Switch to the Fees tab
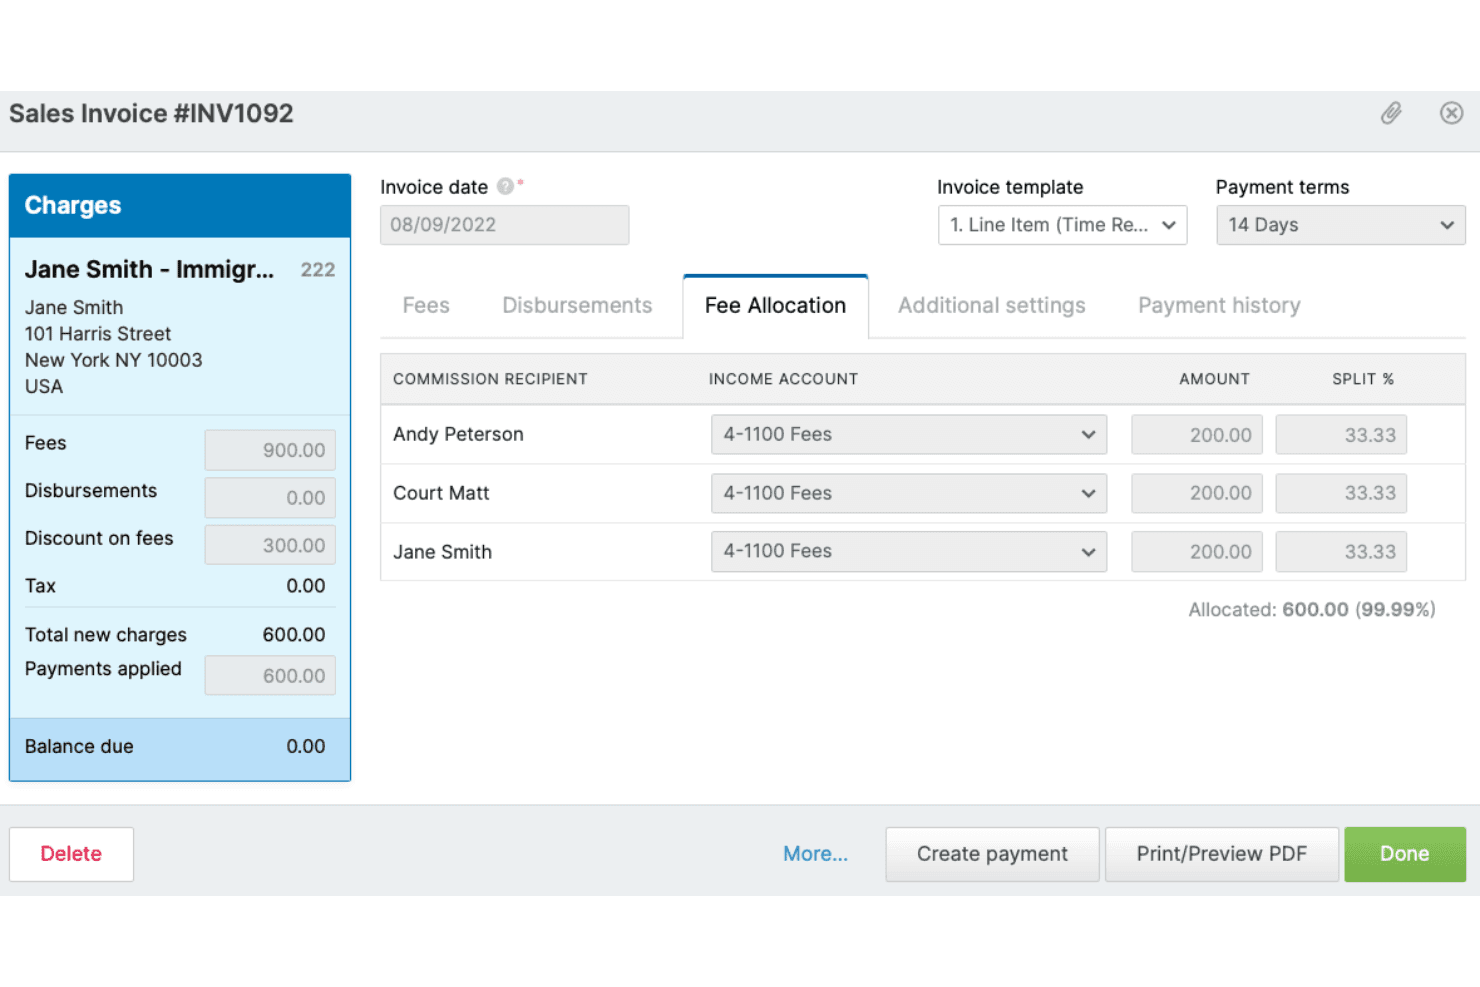This screenshot has height=987, width=1480. (x=426, y=306)
